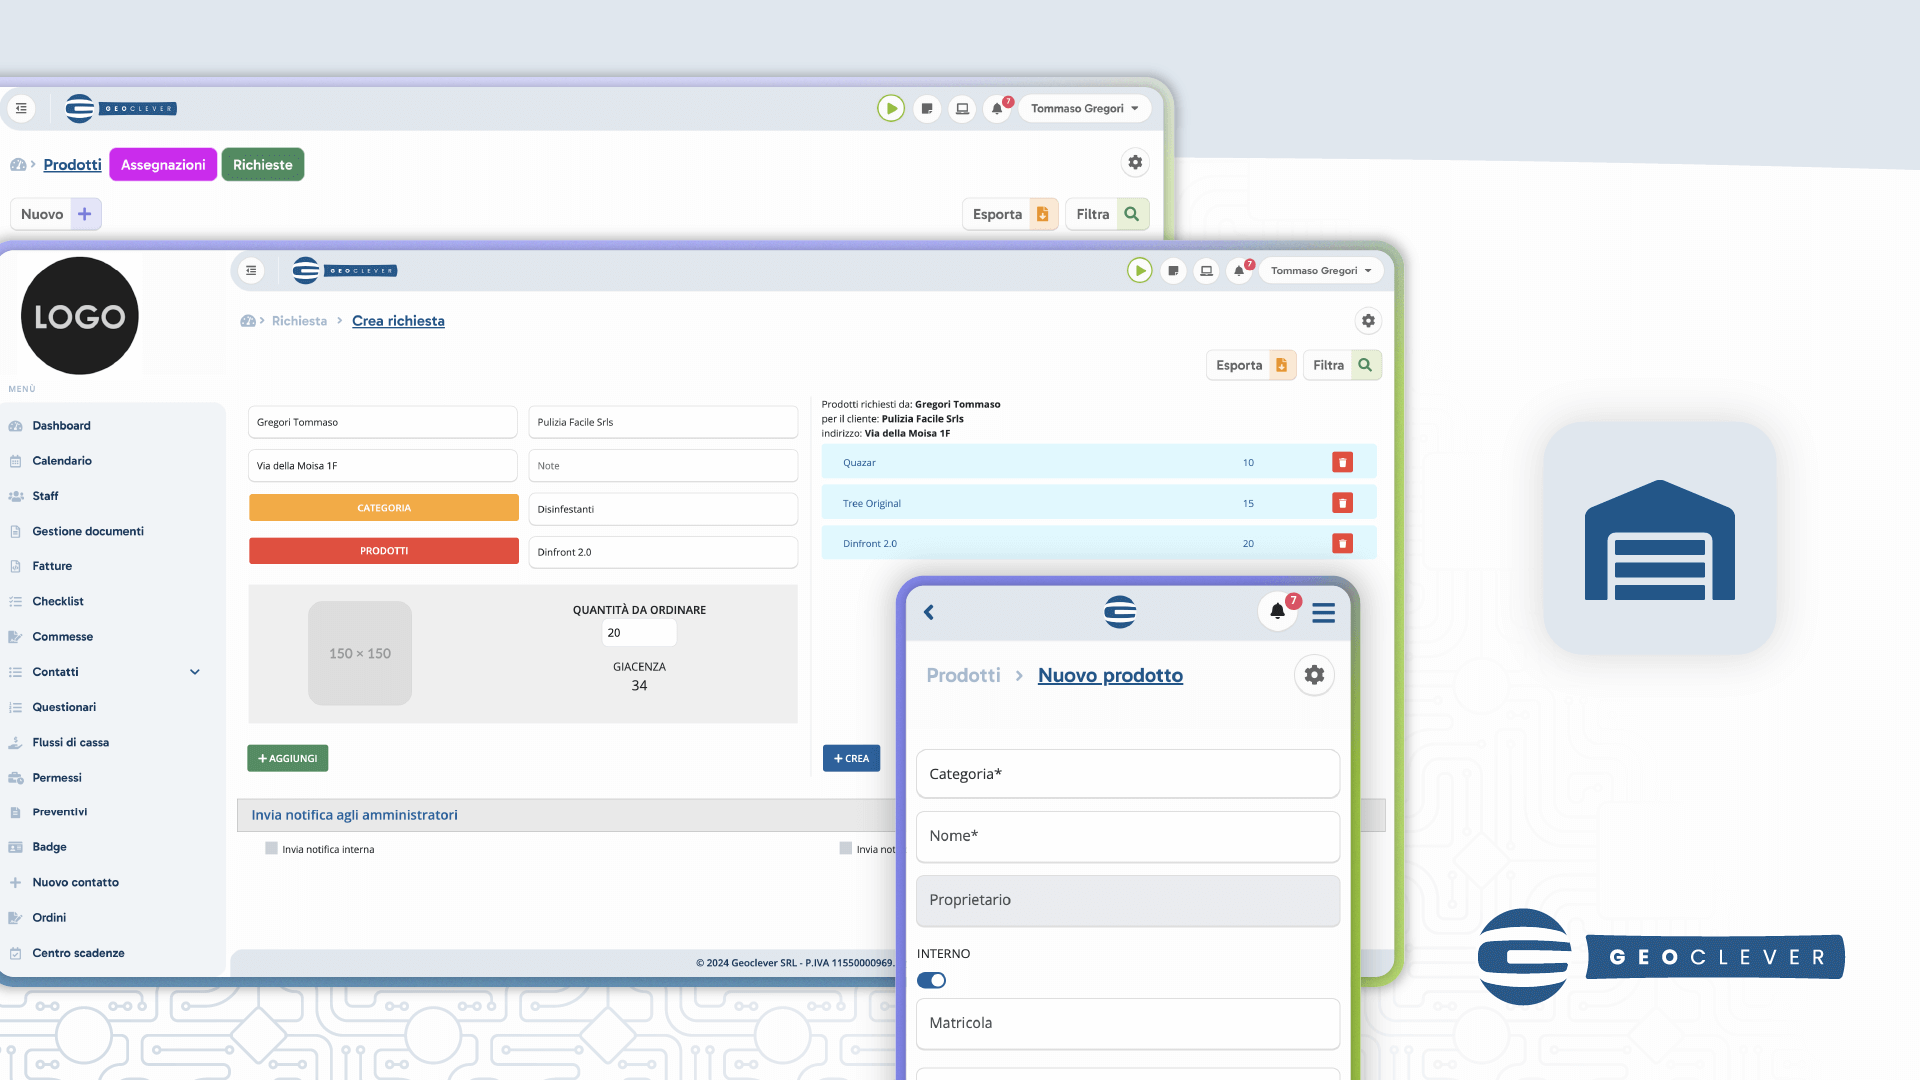Open the Via della Moisa 1F address field
This screenshot has height=1080, width=1920.
pos(383,466)
